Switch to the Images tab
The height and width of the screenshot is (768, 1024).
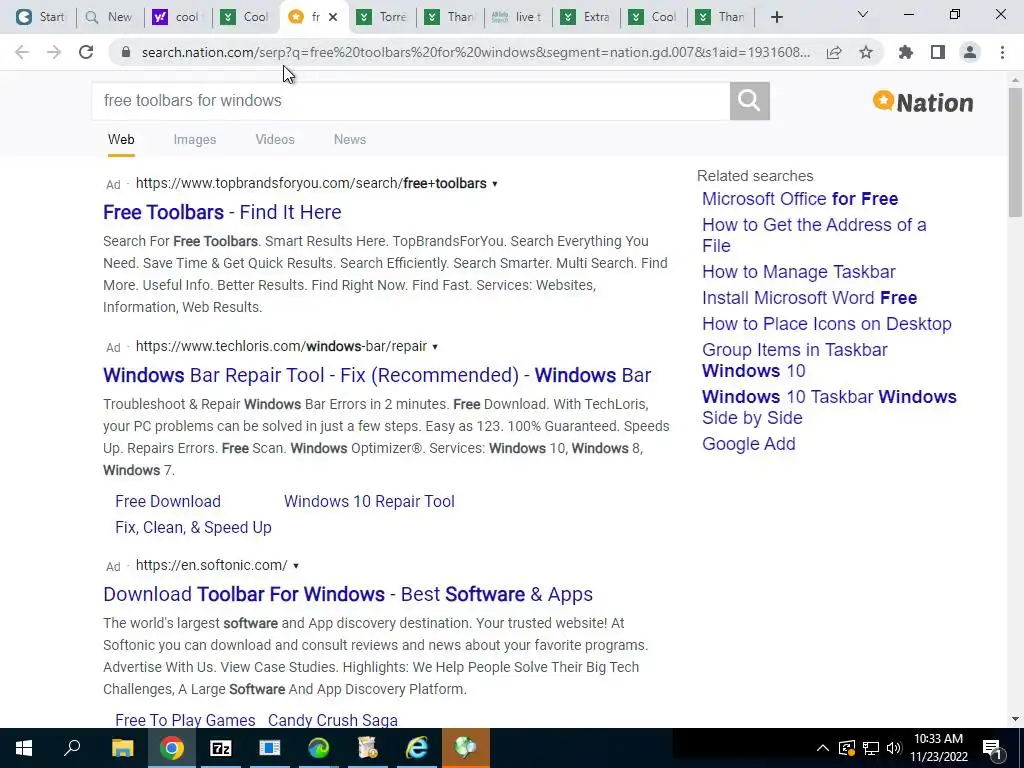(195, 140)
